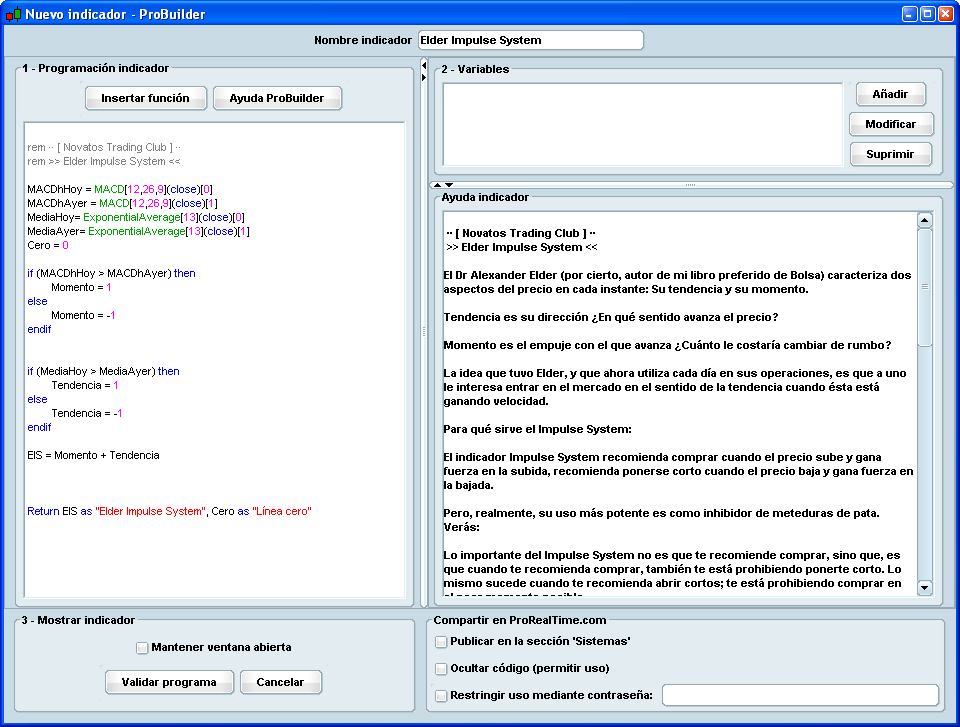Click the password input field
This screenshot has height=727, width=960.
click(x=800, y=695)
